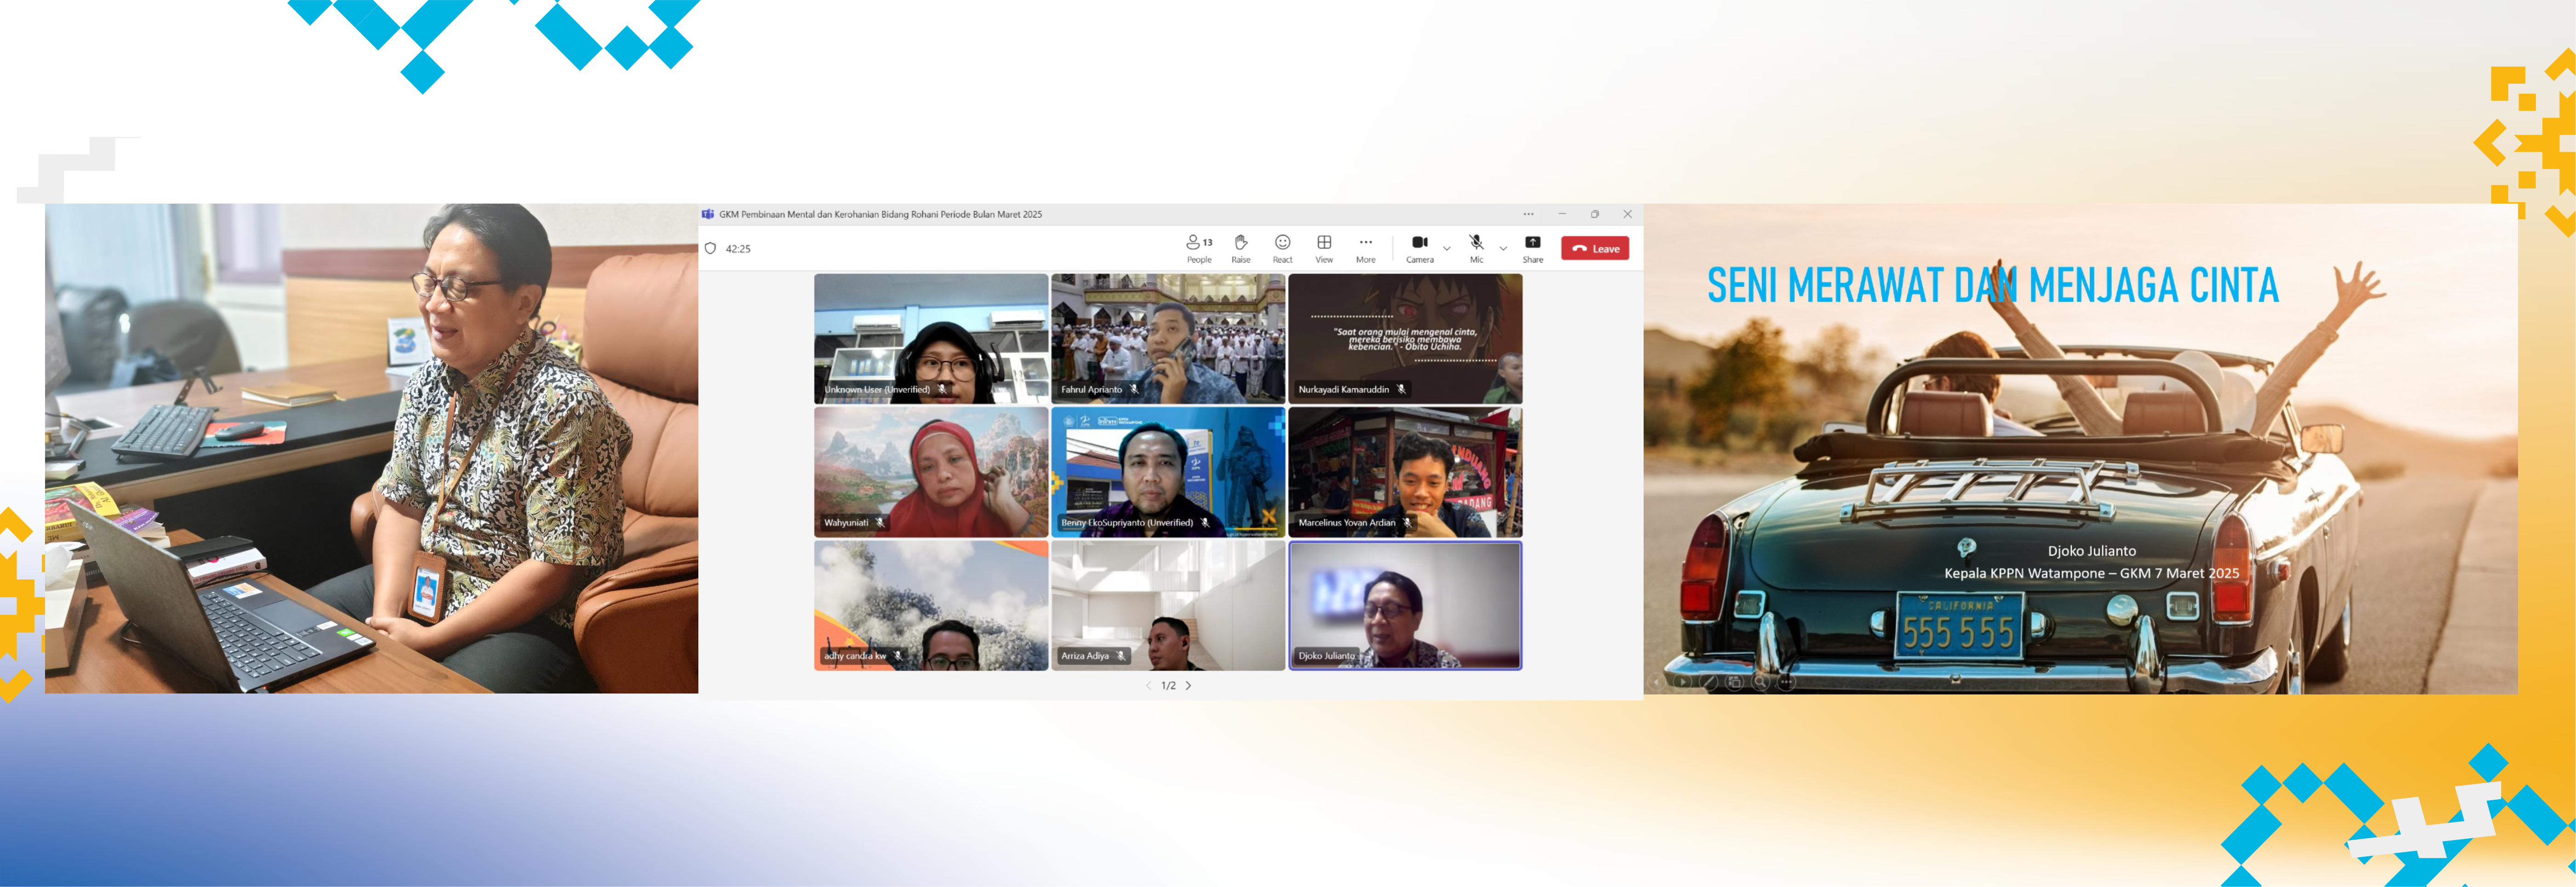Click muted mic icon on Benny EkoSupriyanto tile
Image resolution: width=2576 pixels, height=887 pixels.
pyautogui.click(x=1205, y=522)
